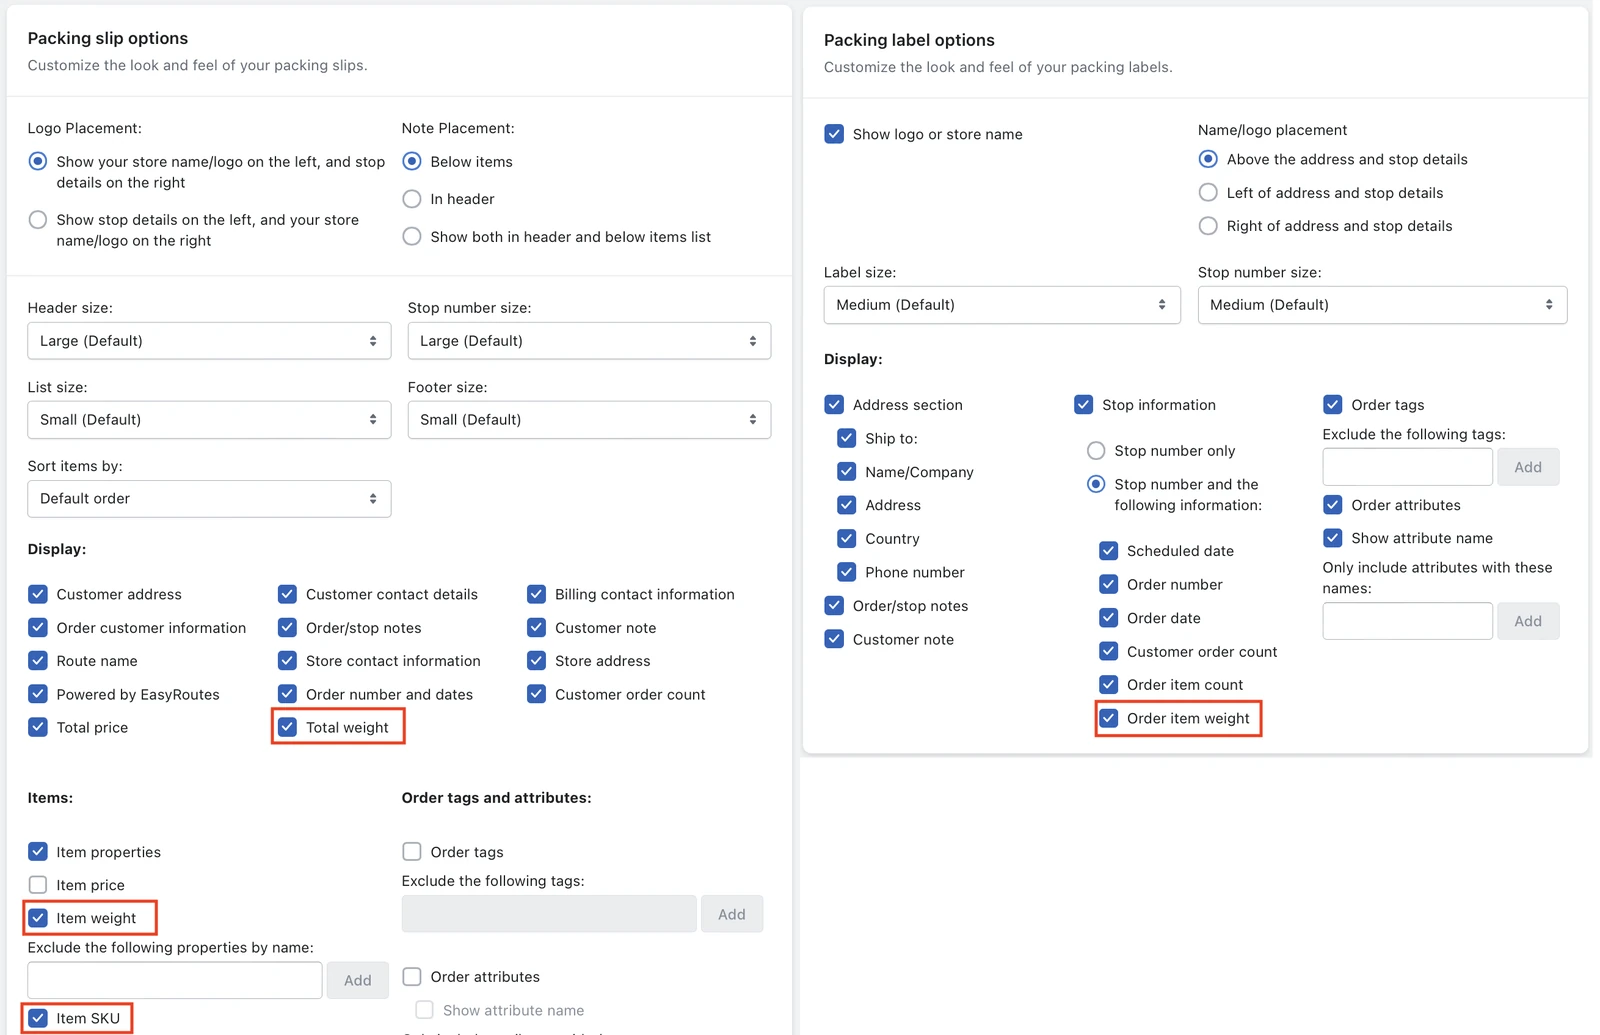Viewport: 1600px width, 1035px height.
Task: Toggle Phone number checkbox
Action: [847, 572]
